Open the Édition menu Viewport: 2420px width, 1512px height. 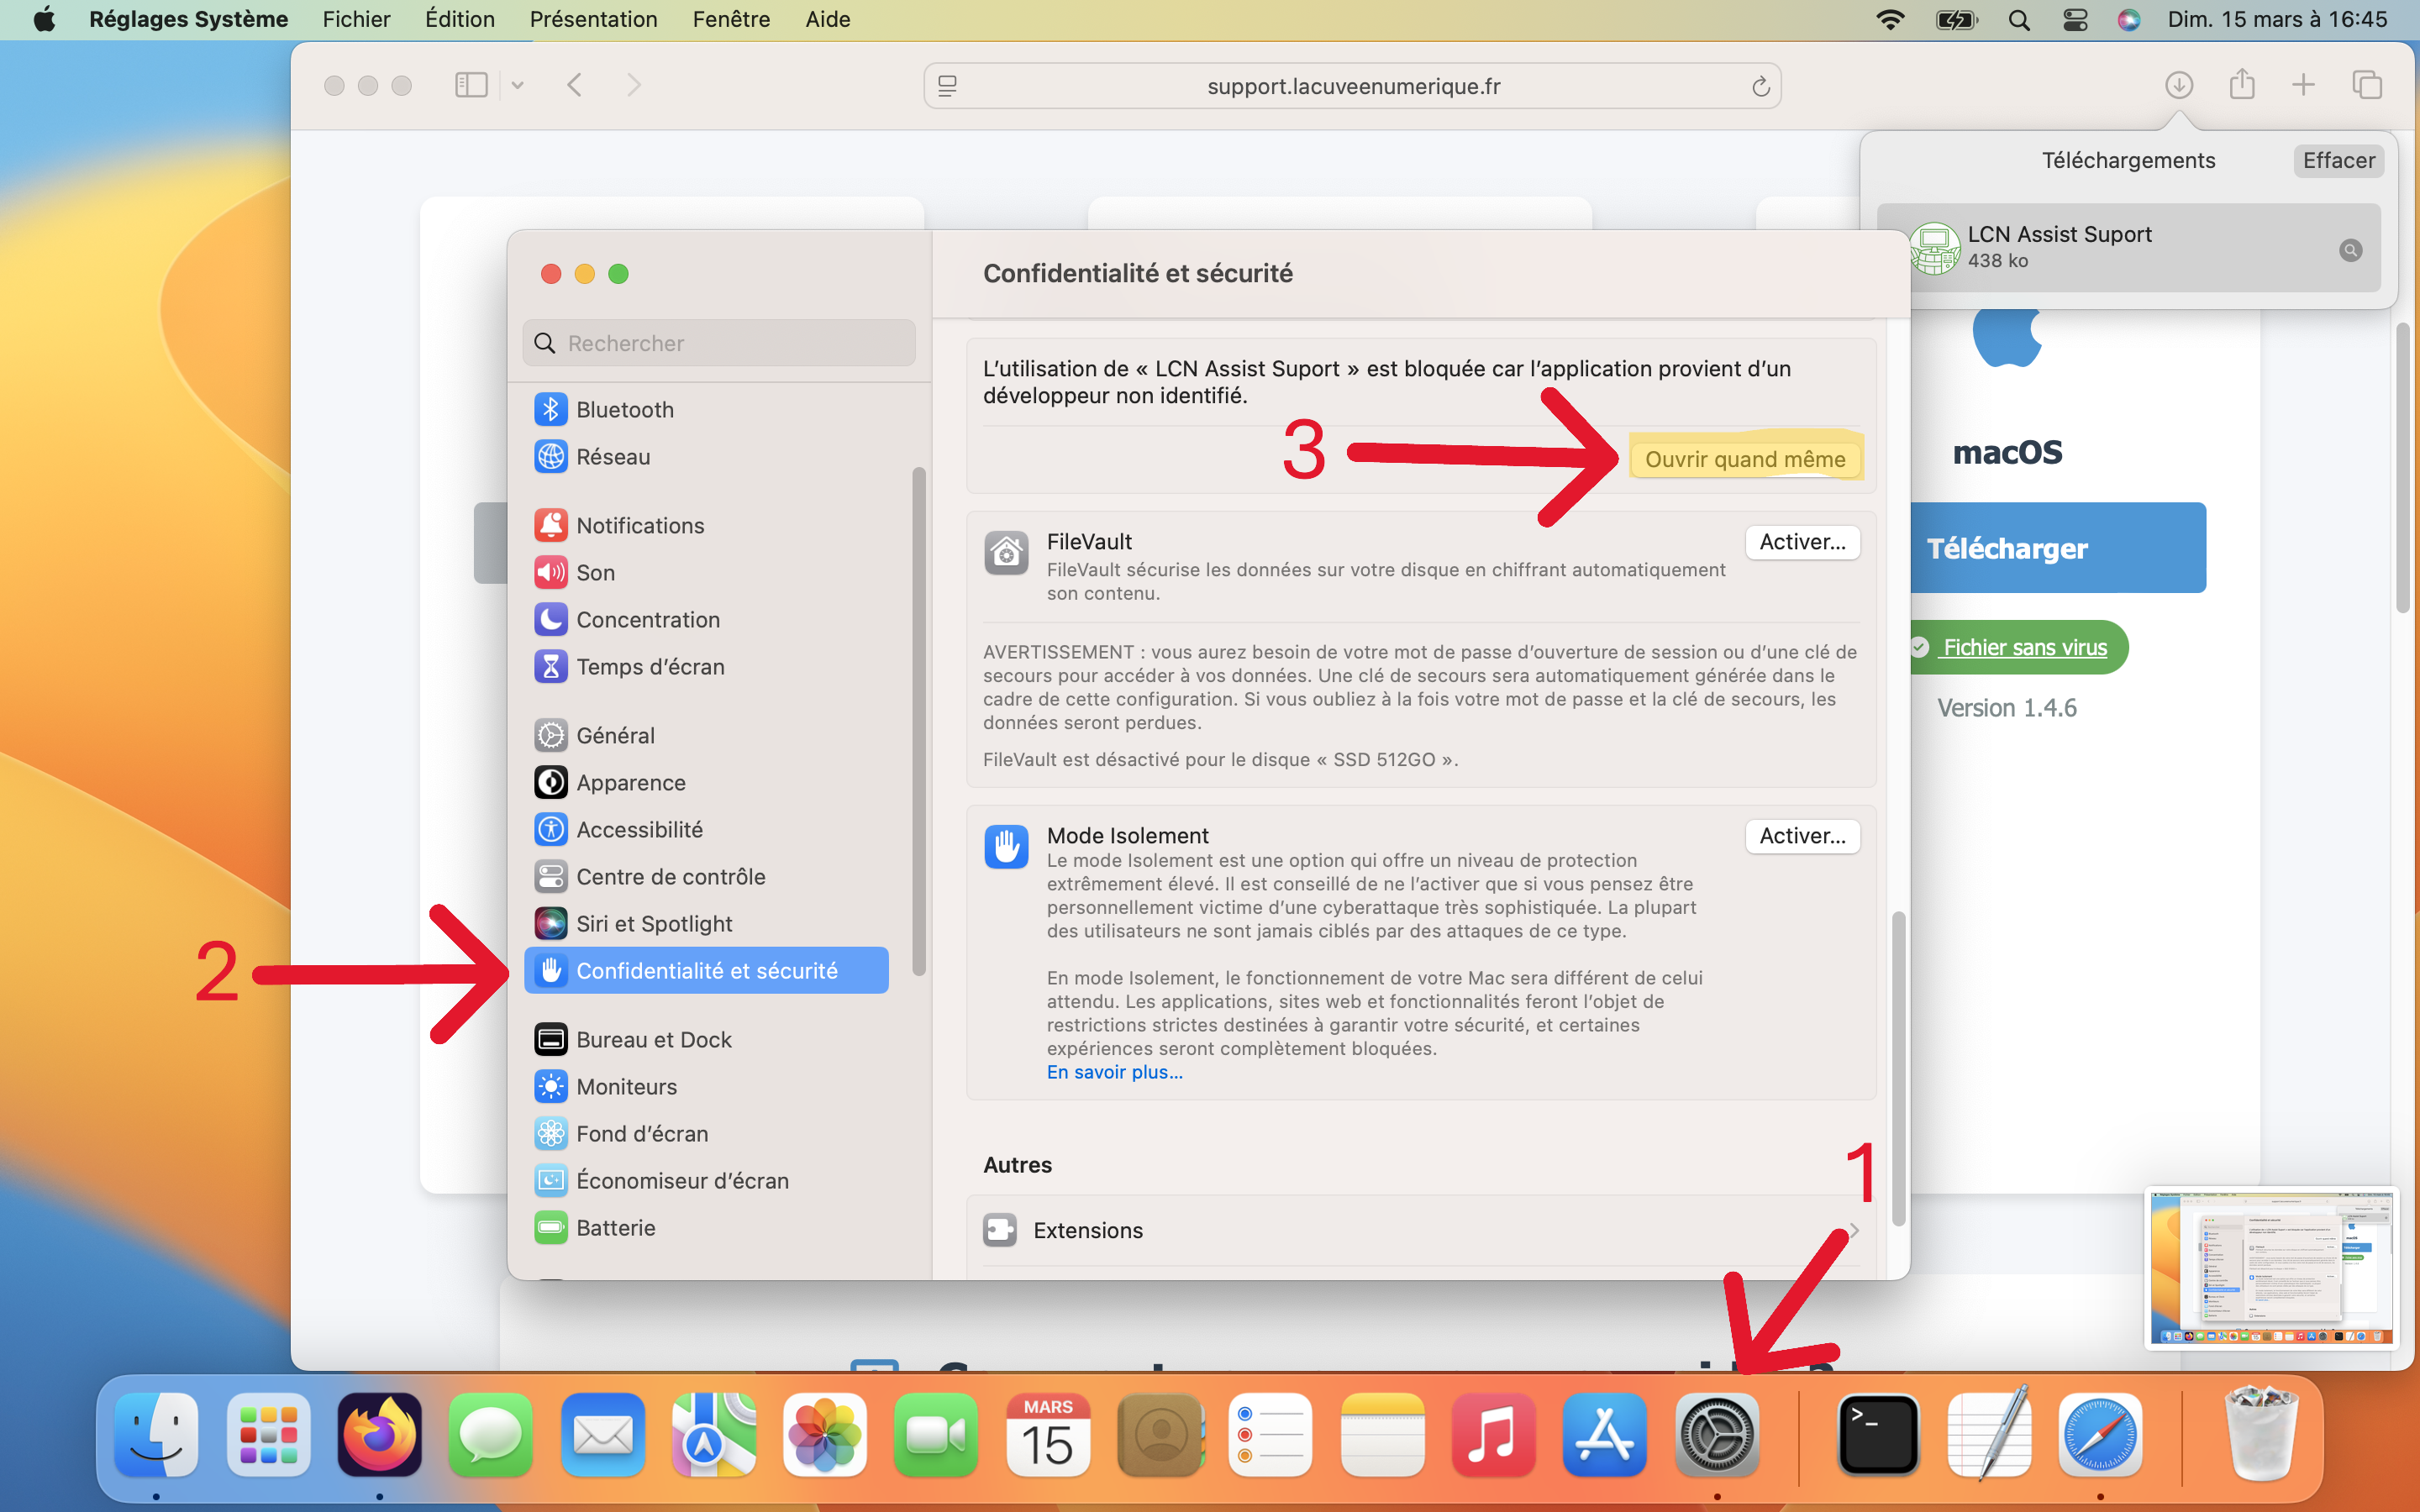click(x=459, y=19)
